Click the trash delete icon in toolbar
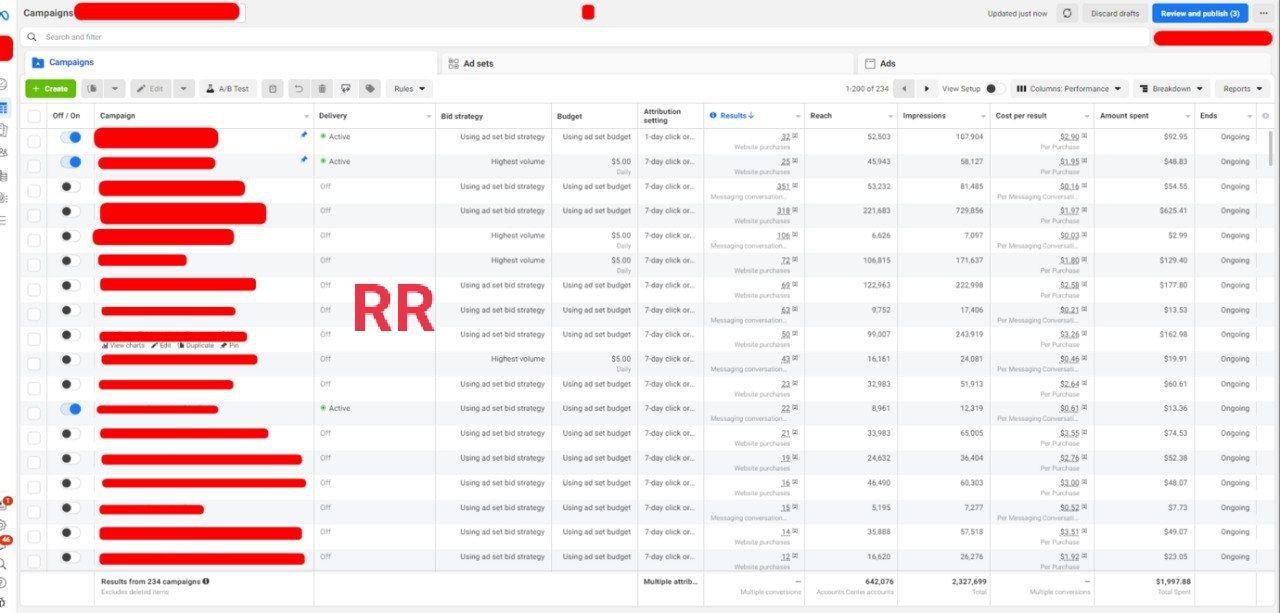Image resolution: width=1280 pixels, height=613 pixels. (x=322, y=89)
